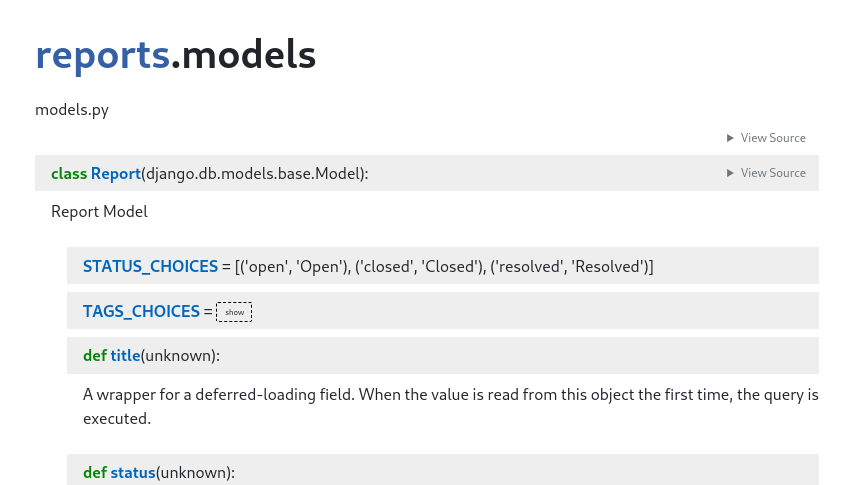Click the 'Report Model' class docstring
The width and height of the screenshot is (862, 485).
click(x=100, y=212)
